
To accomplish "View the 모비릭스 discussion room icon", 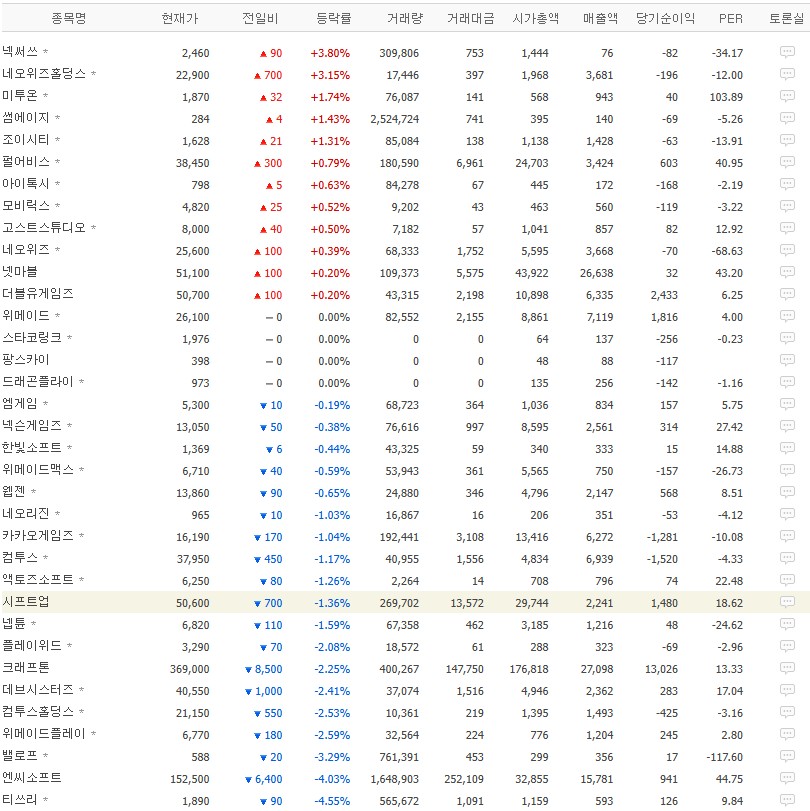I will 787,206.
